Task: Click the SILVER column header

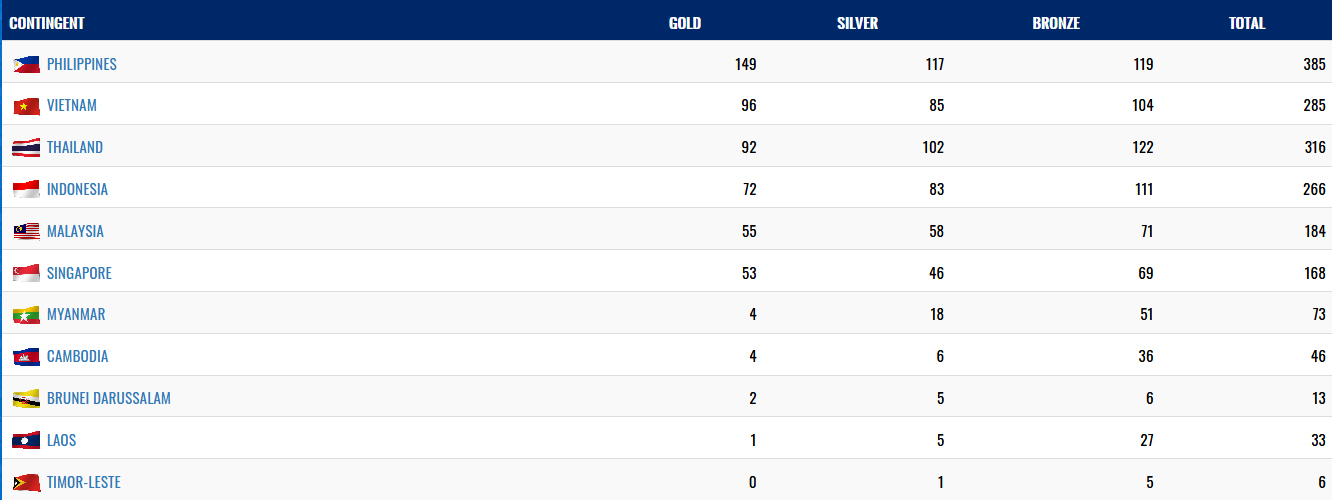Action: (x=858, y=23)
